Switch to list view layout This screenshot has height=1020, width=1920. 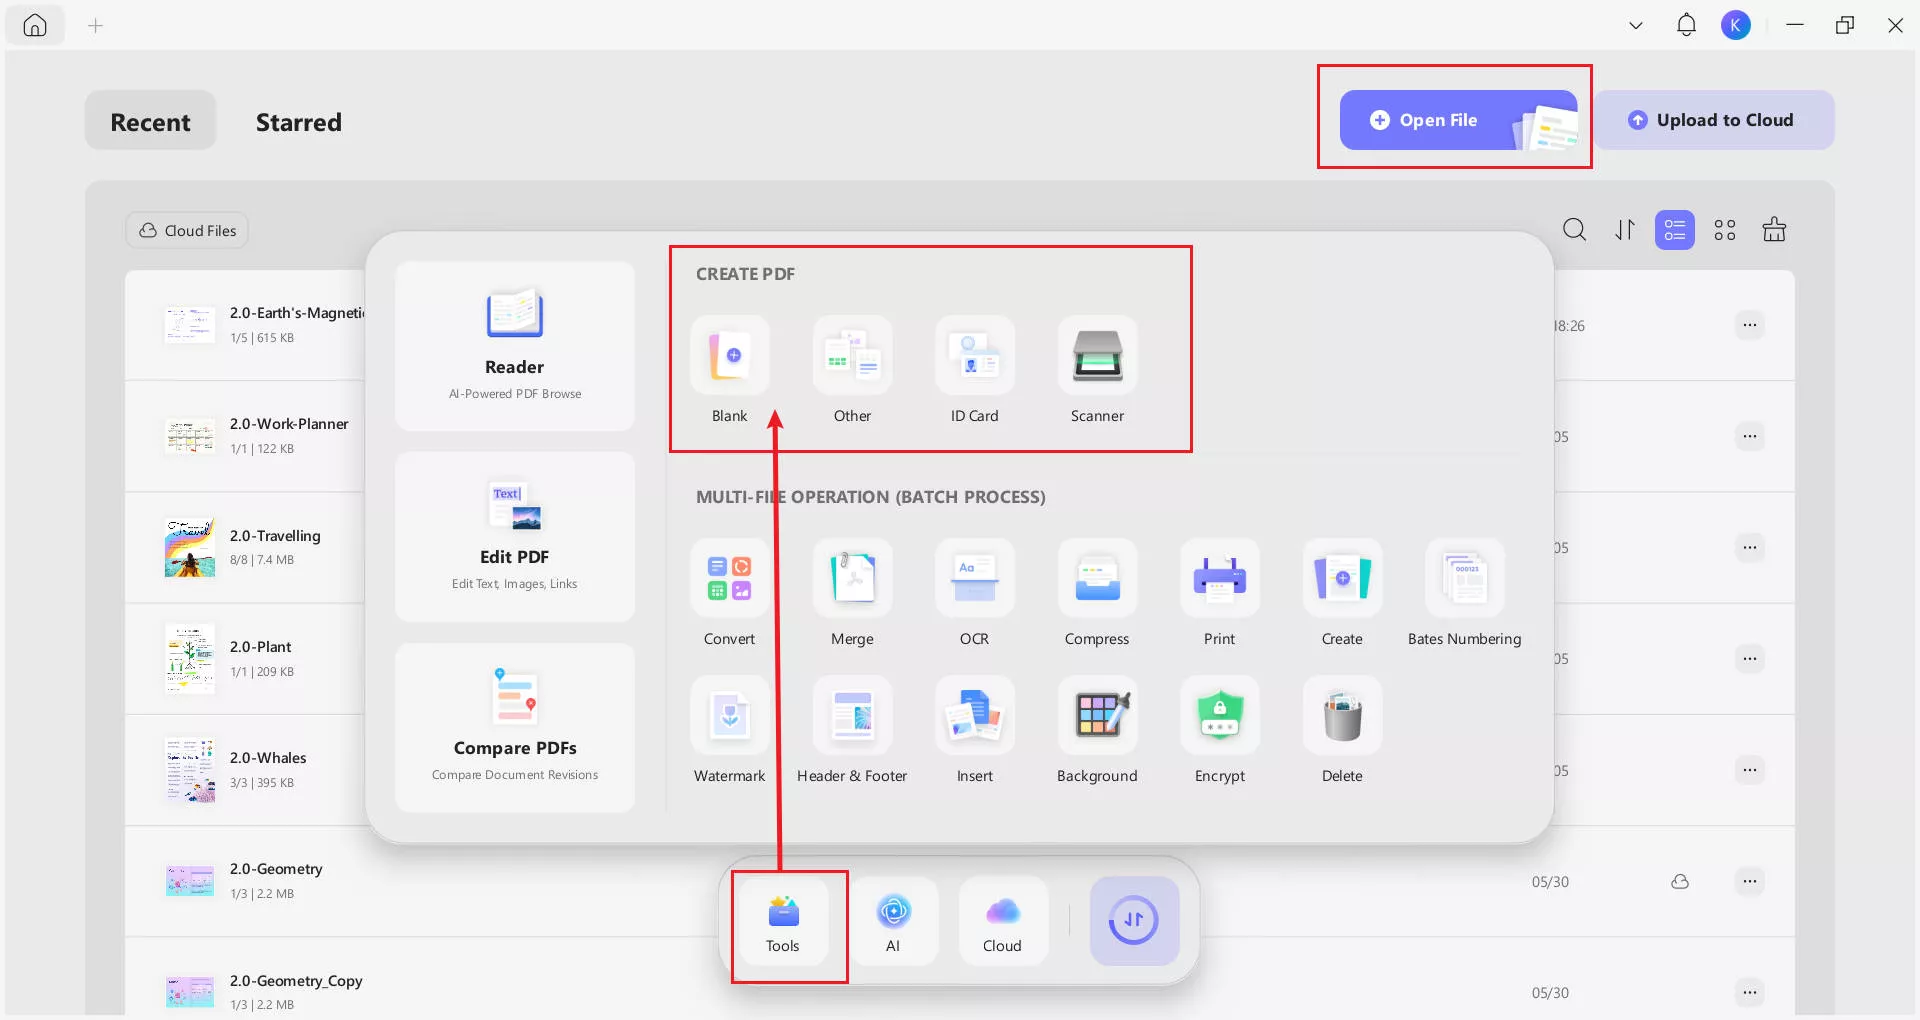pyautogui.click(x=1675, y=230)
